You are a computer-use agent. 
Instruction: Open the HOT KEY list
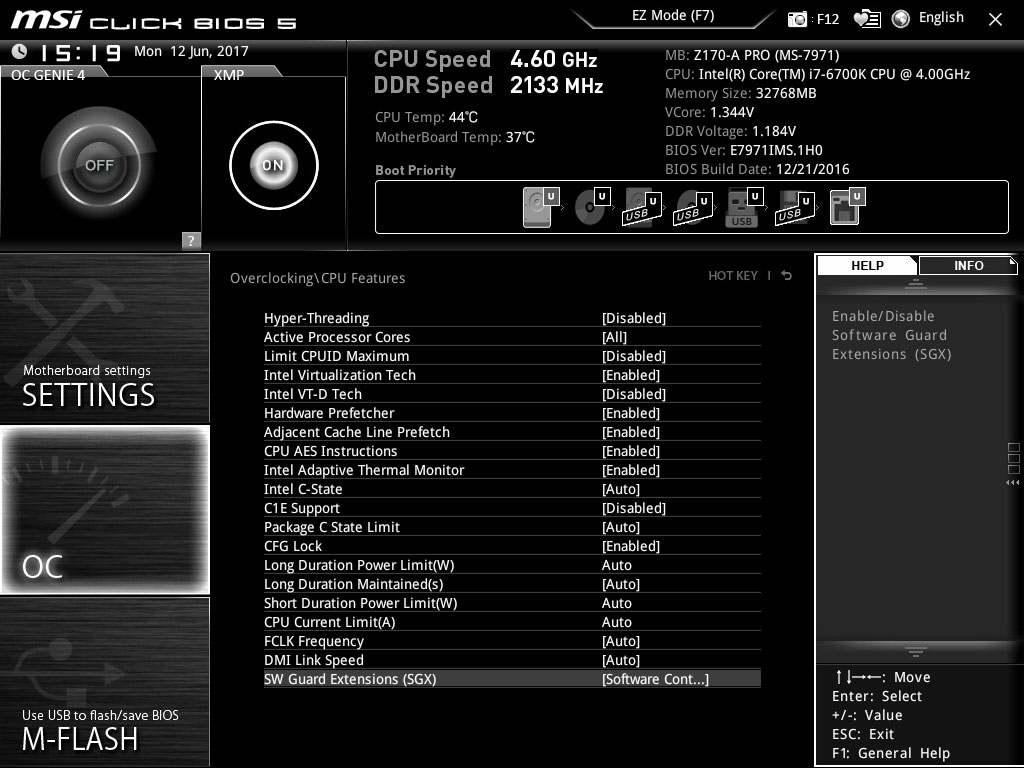pos(733,276)
